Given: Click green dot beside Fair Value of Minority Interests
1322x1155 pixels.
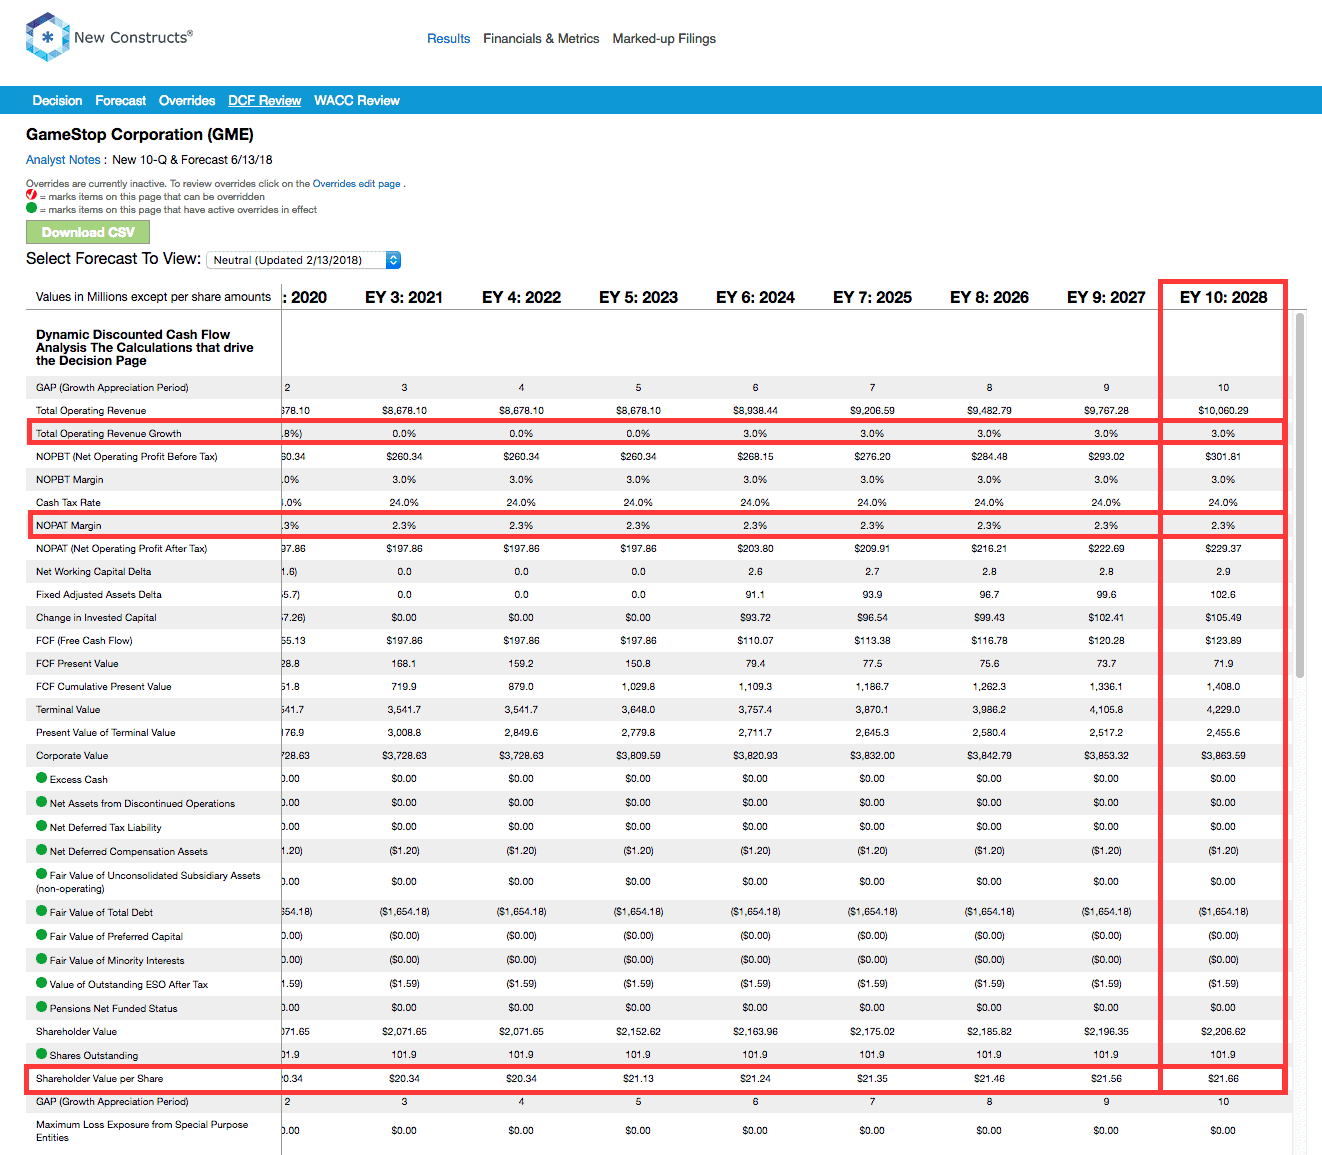Looking at the screenshot, I should click(x=42, y=959).
